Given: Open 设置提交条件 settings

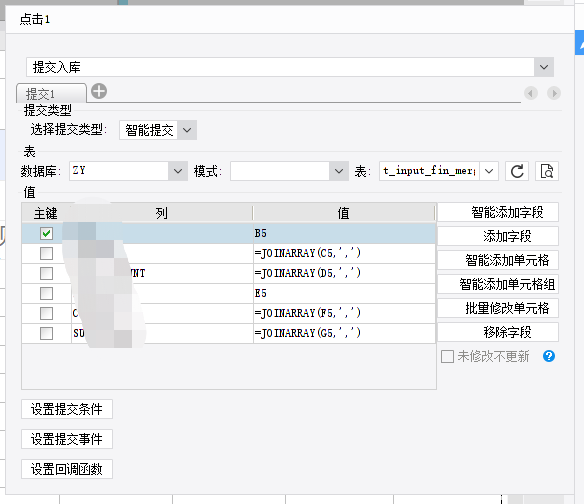Looking at the screenshot, I should pyautogui.click(x=67, y=409).
